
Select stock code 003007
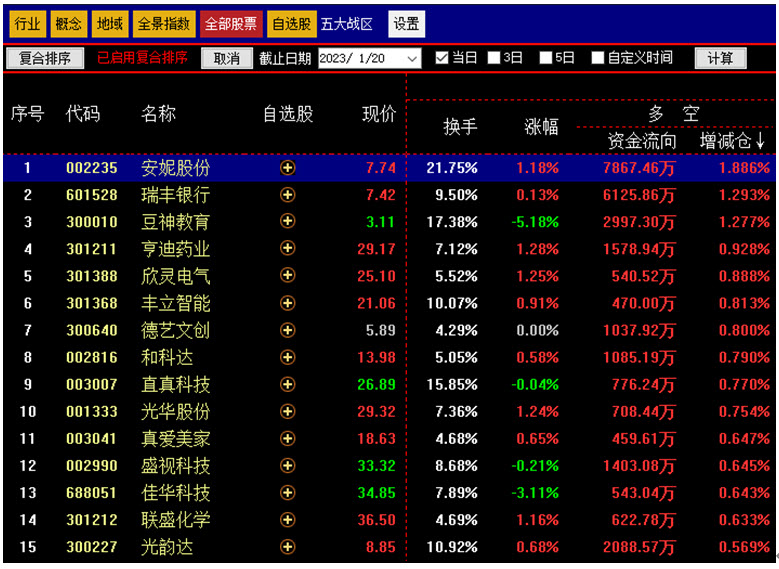click(x=92, y=384)
